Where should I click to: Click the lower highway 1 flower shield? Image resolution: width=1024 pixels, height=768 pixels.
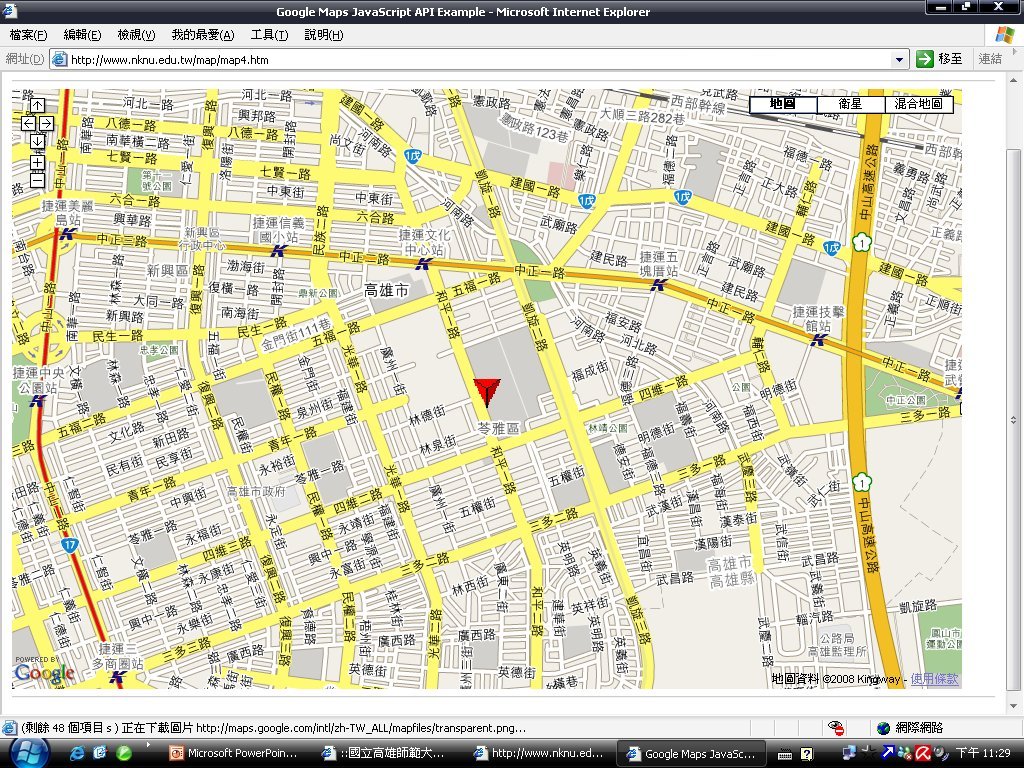[x=862, y=483]
